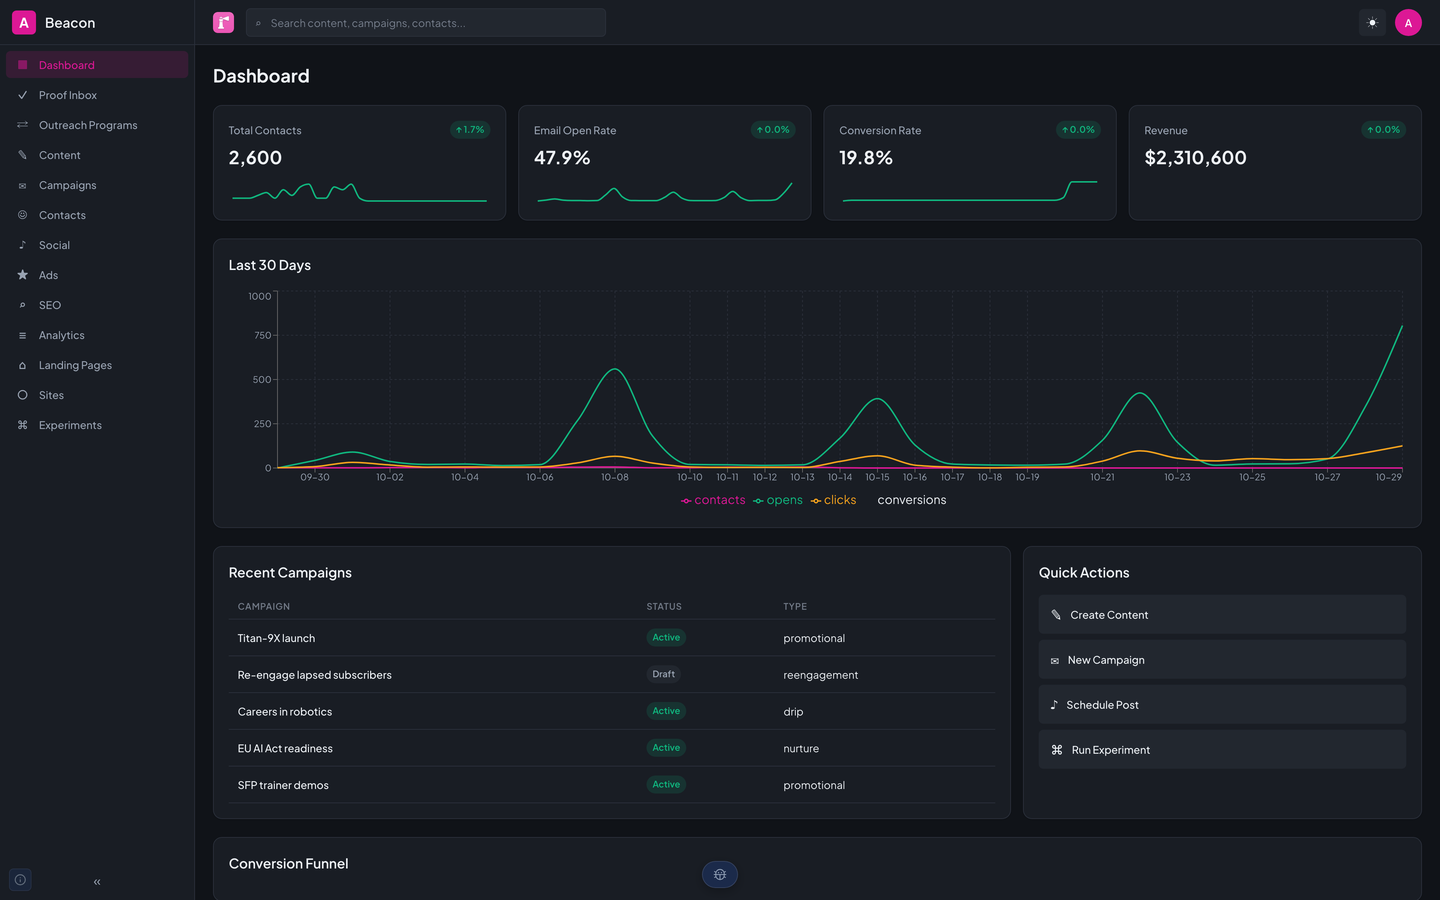Click the Proof Inbox checkmark icon
The image size is (1440, 900).
click(22, 95)
